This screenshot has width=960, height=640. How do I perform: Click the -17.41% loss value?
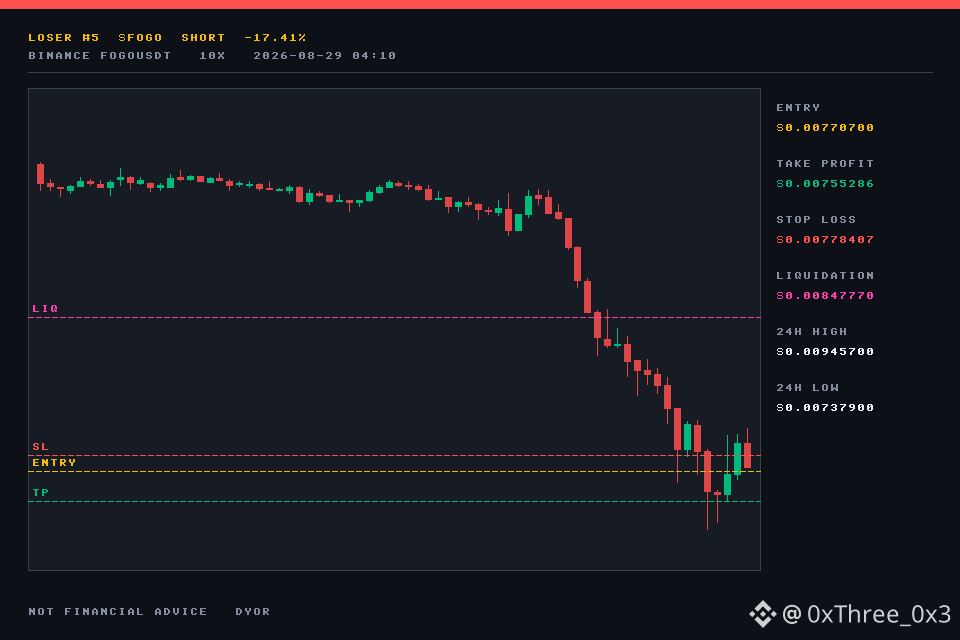tap(275, 38)
